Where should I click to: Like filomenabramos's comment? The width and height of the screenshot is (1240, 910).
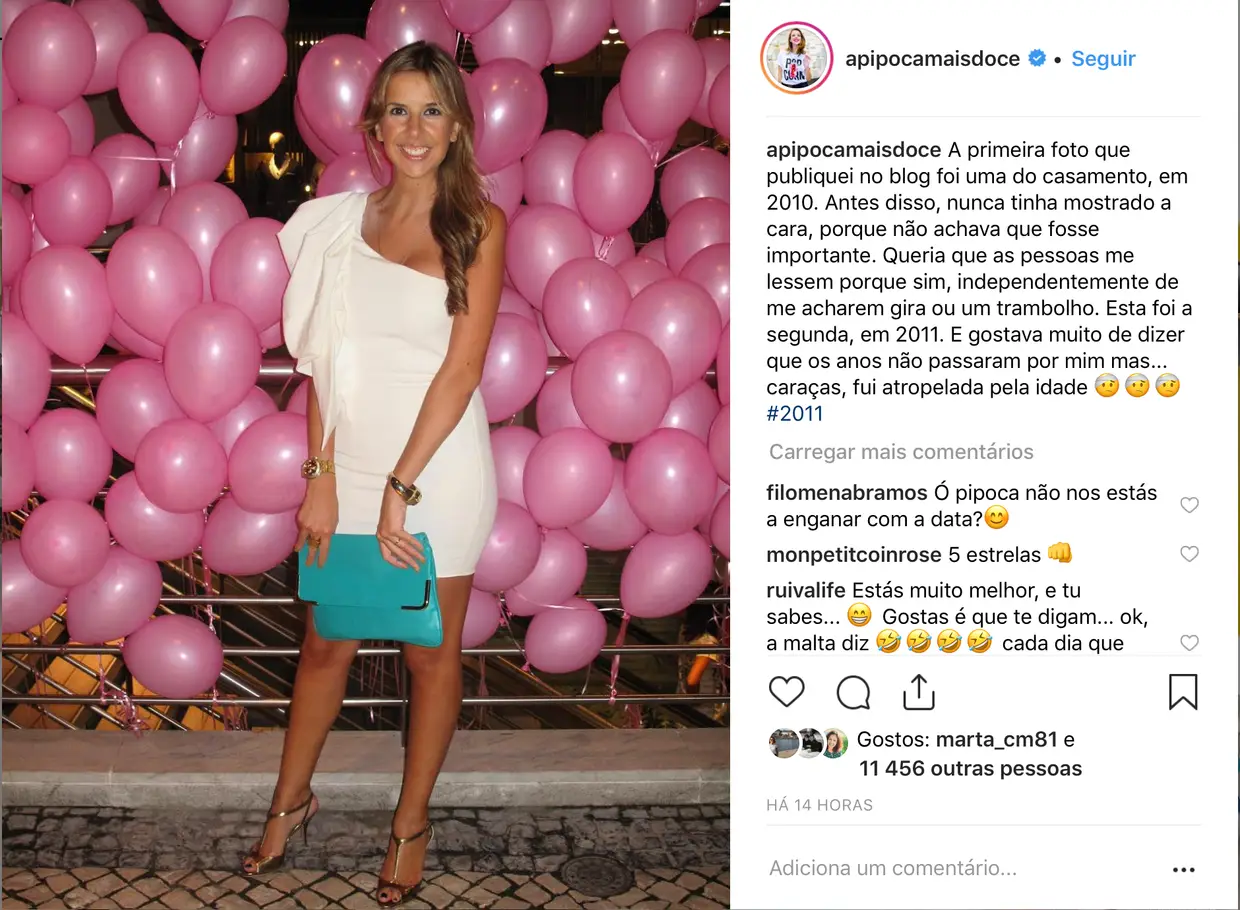coord(1189,505)
